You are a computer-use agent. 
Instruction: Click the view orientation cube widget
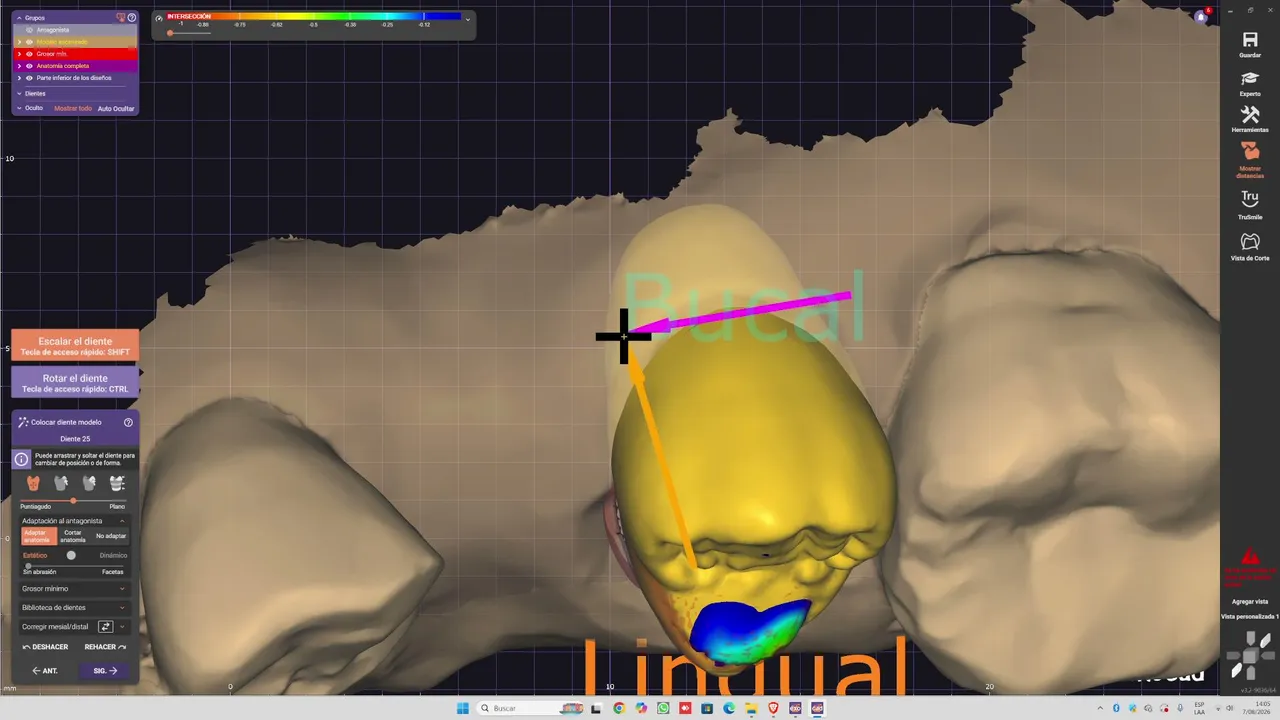click(1250, 657)
